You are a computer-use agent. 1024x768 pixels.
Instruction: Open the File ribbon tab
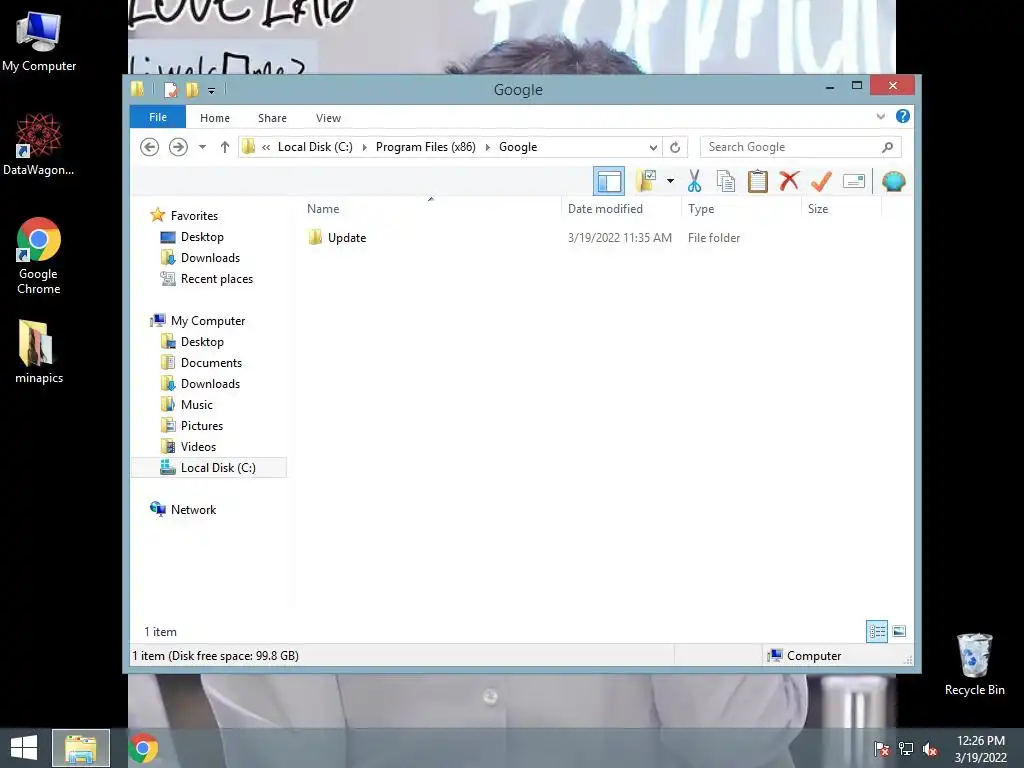[158, 117]
